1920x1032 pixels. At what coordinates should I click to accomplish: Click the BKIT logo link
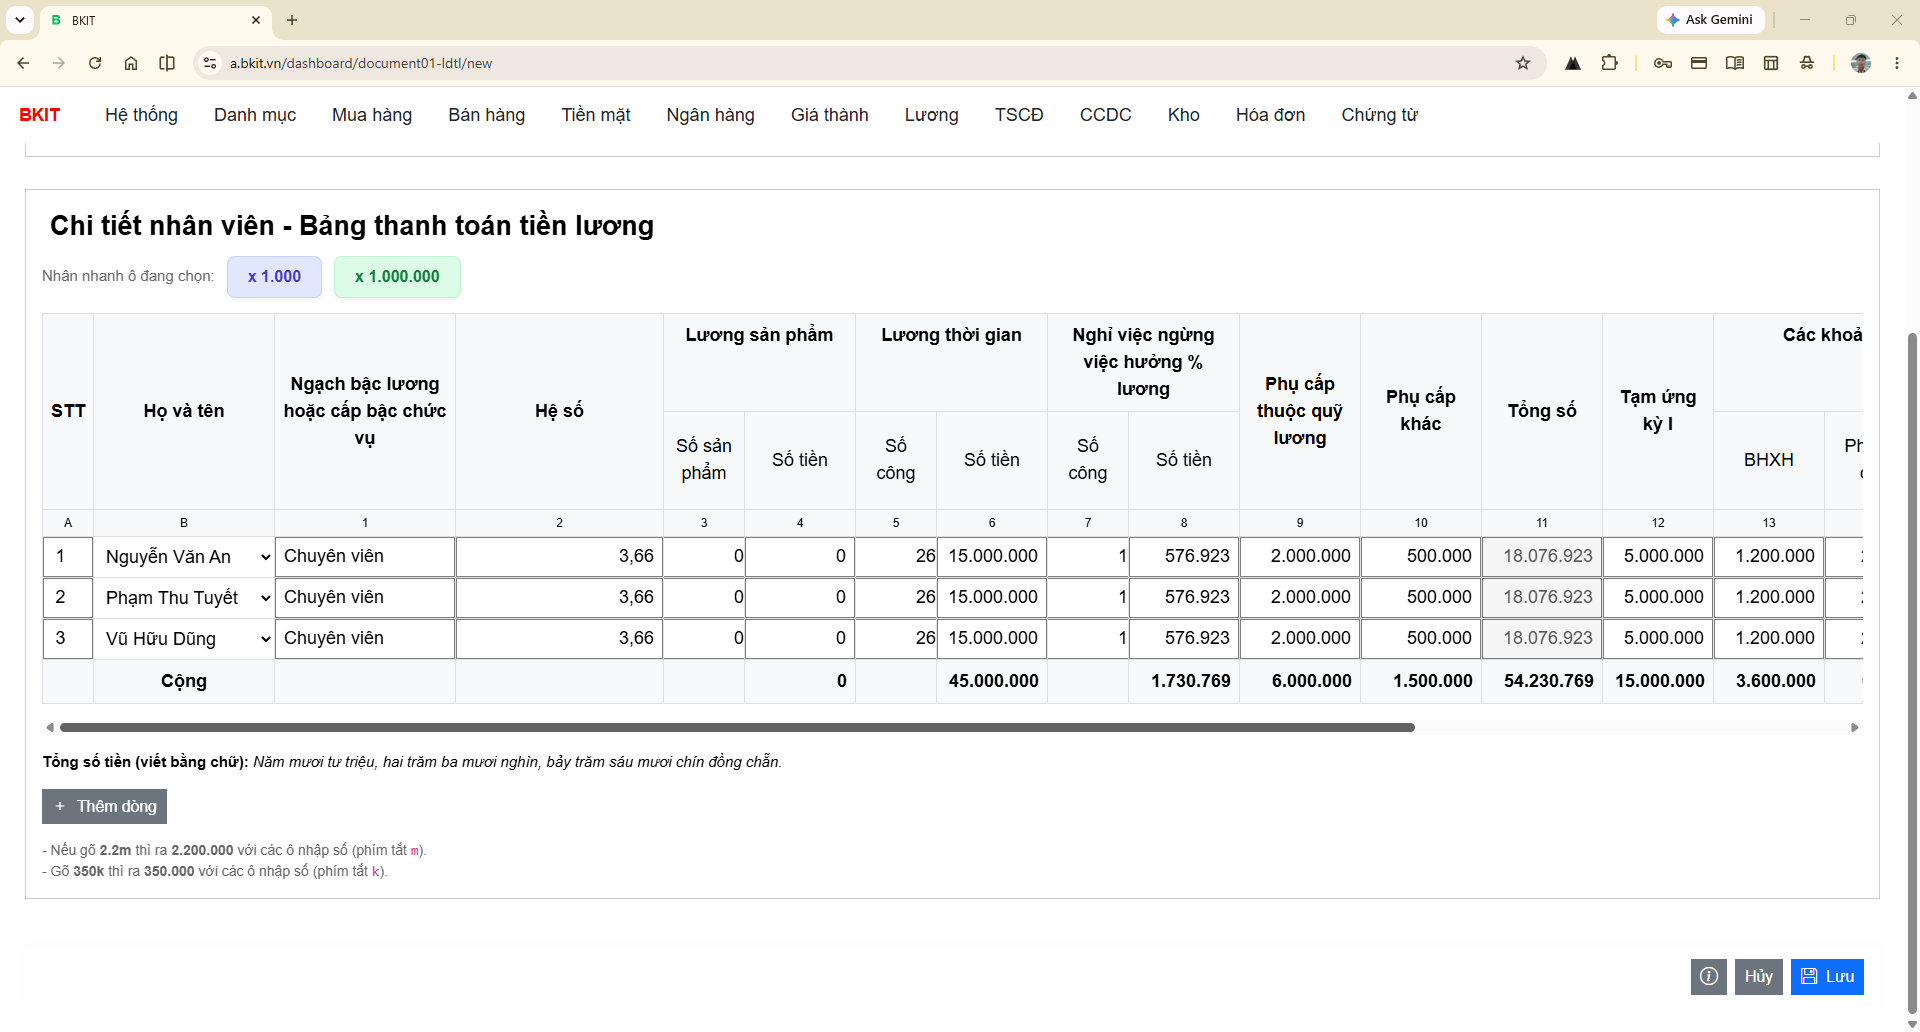point(40,115)
